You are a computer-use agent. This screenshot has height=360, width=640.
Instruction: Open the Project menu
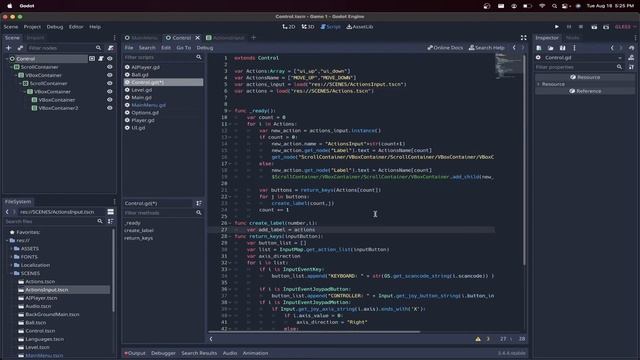pyautogui.click(x=32, y=27)
